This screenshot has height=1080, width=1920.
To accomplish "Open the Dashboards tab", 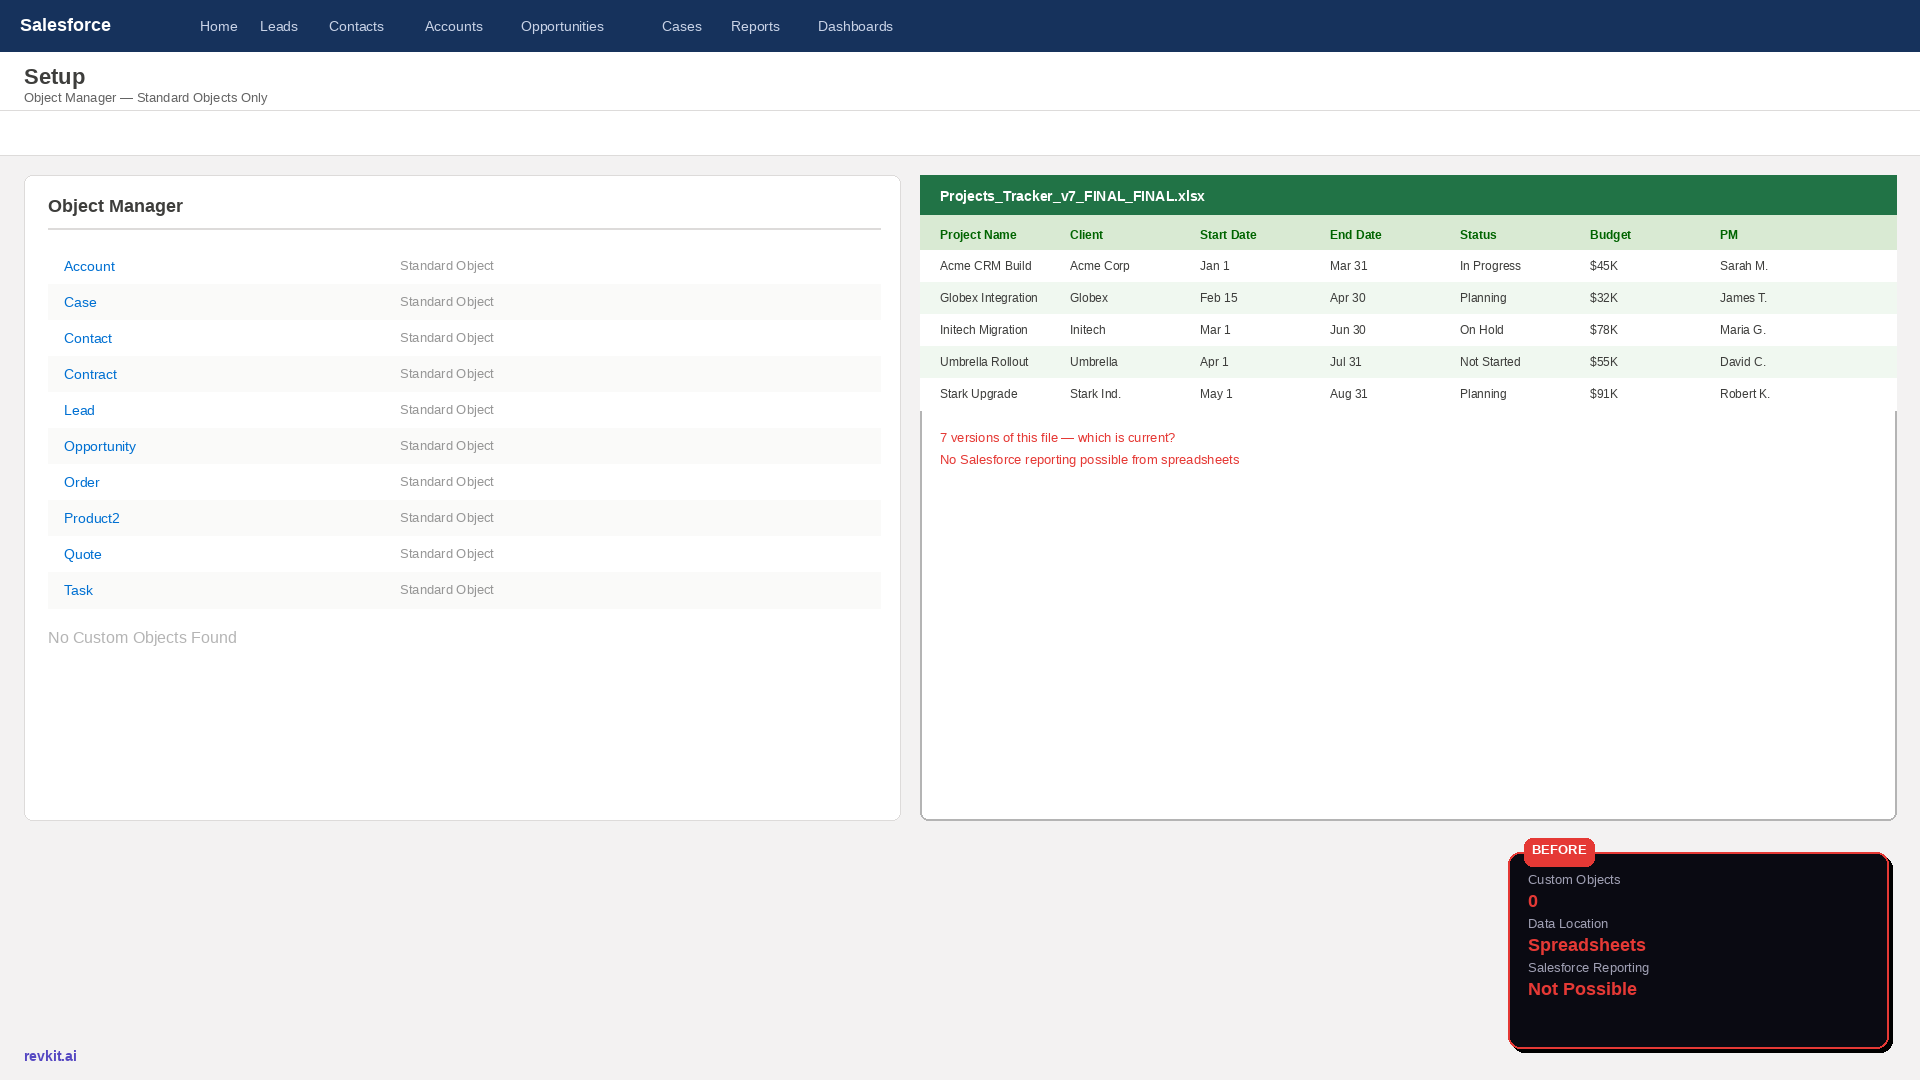I will 855,26.
